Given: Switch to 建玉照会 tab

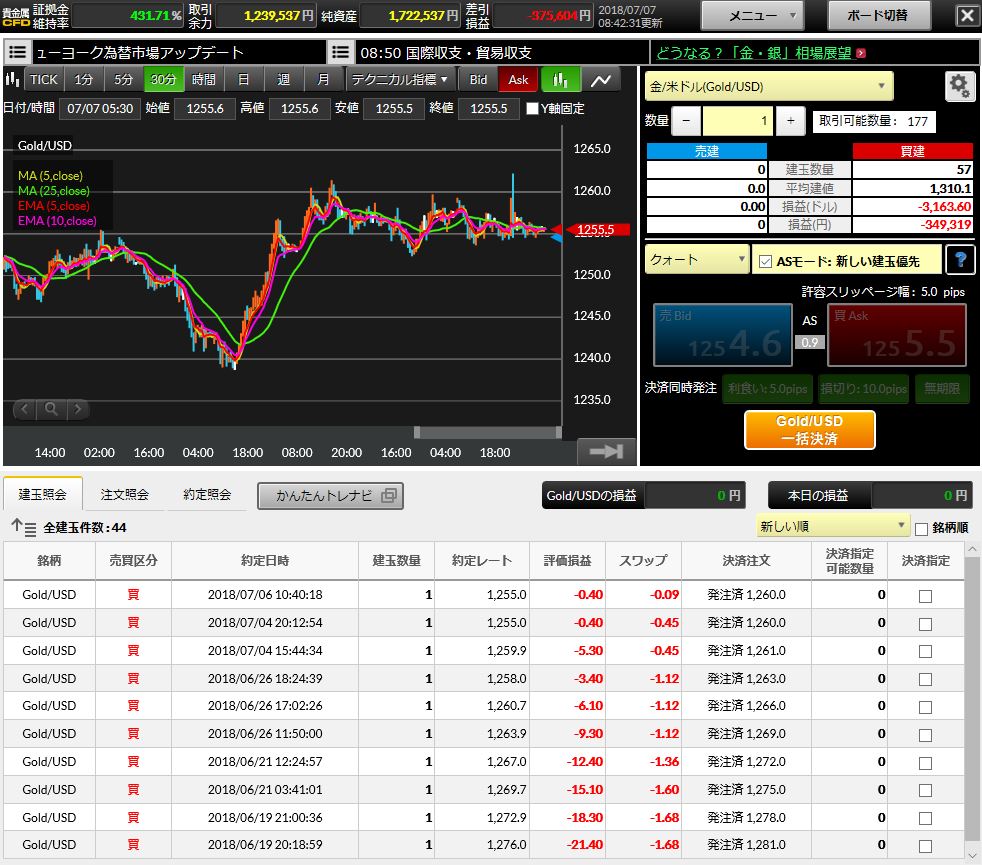Looking at the screenshot, I should [x=43, y=494].
